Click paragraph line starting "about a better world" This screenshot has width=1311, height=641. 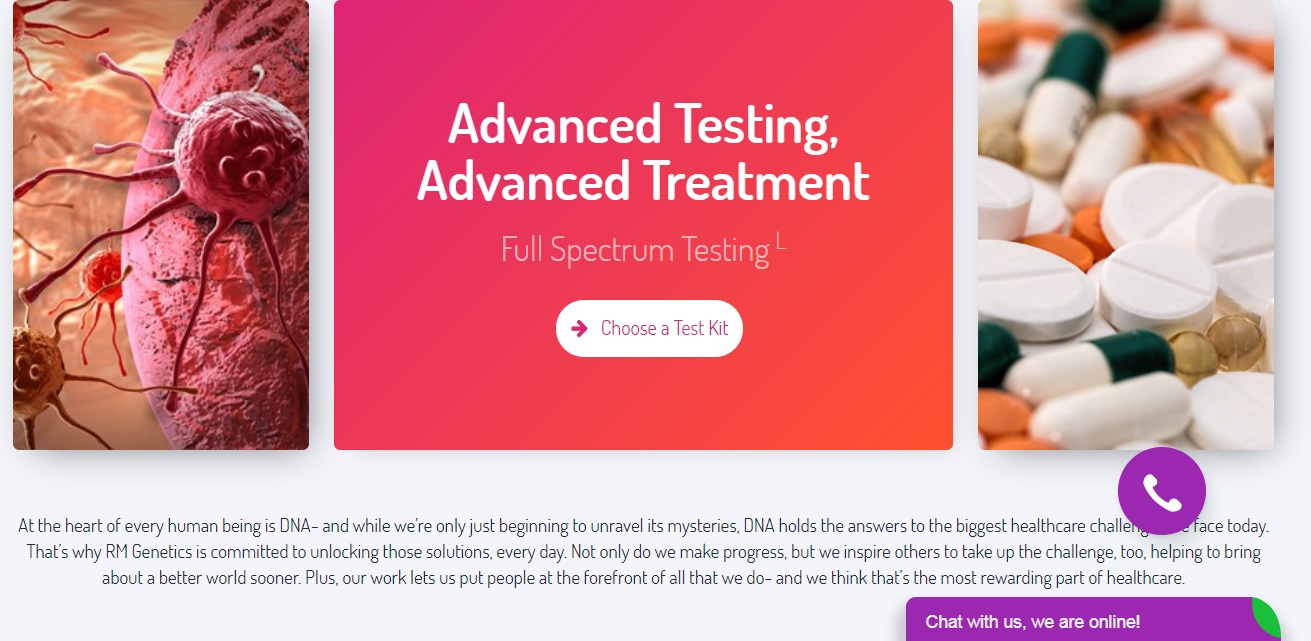[643, 577]
